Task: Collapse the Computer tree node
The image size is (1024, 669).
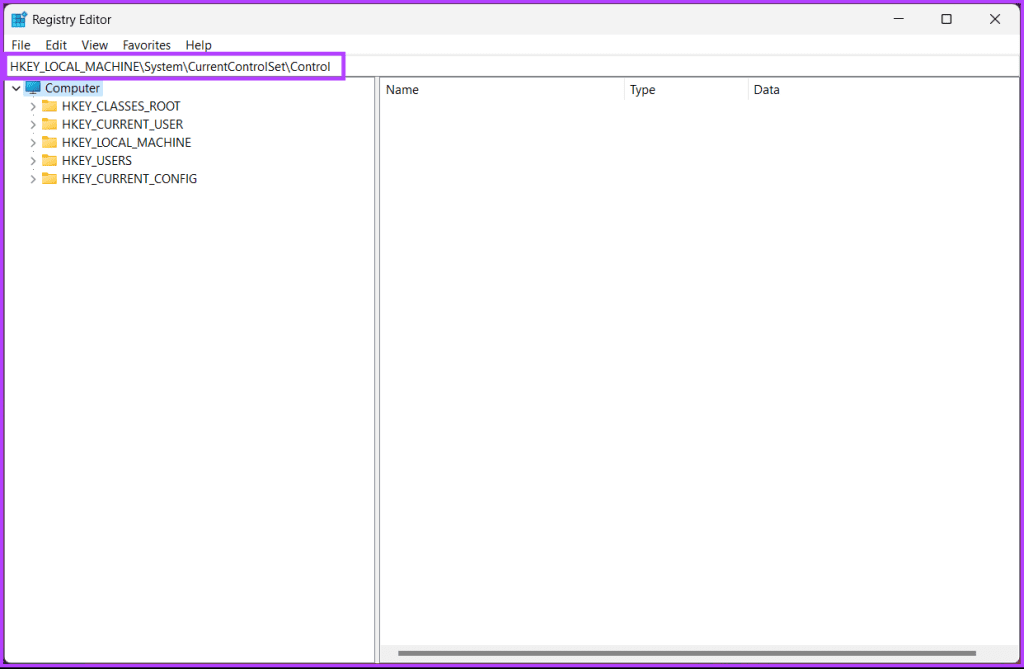Action: click(x=15, y=87)
